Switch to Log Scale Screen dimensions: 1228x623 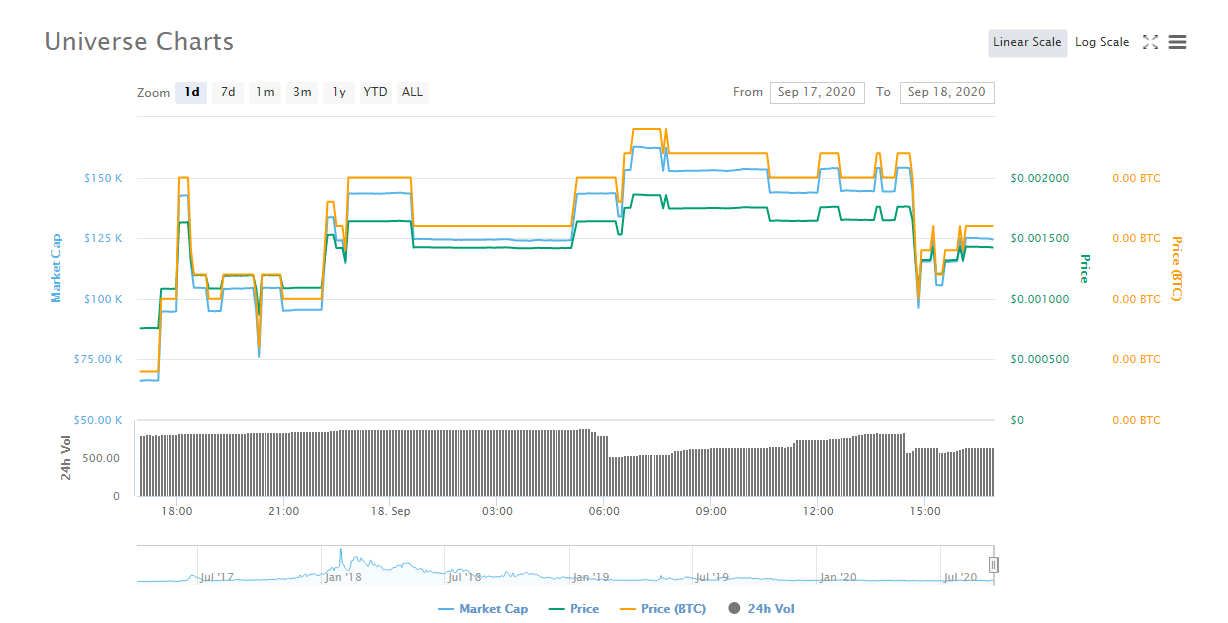click(1102, 42)
